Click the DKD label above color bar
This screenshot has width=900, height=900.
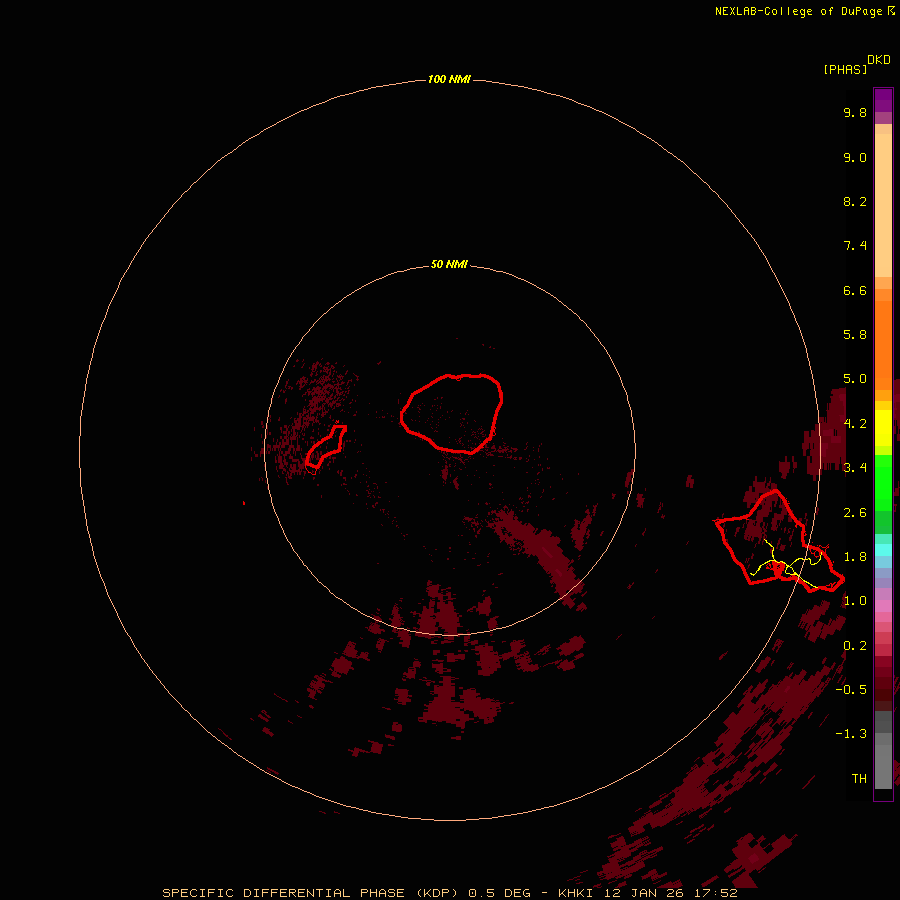pos(878,60)
